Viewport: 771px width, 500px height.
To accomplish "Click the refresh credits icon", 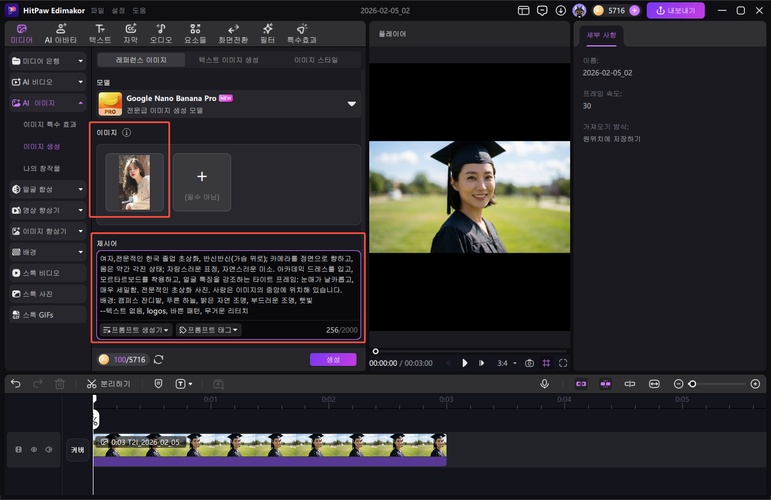I will point(158,359).
